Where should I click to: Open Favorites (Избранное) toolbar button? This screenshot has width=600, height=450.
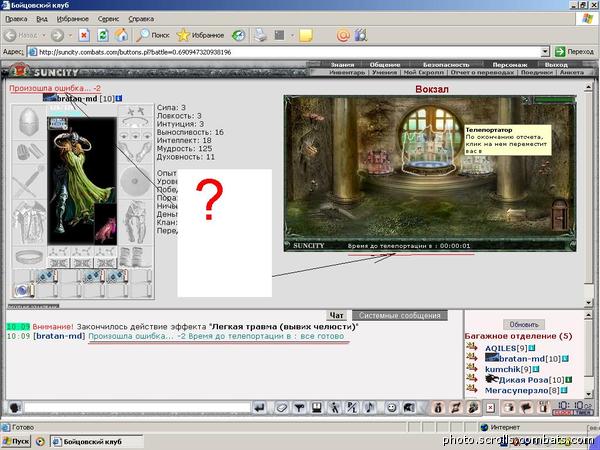(200, 35)
